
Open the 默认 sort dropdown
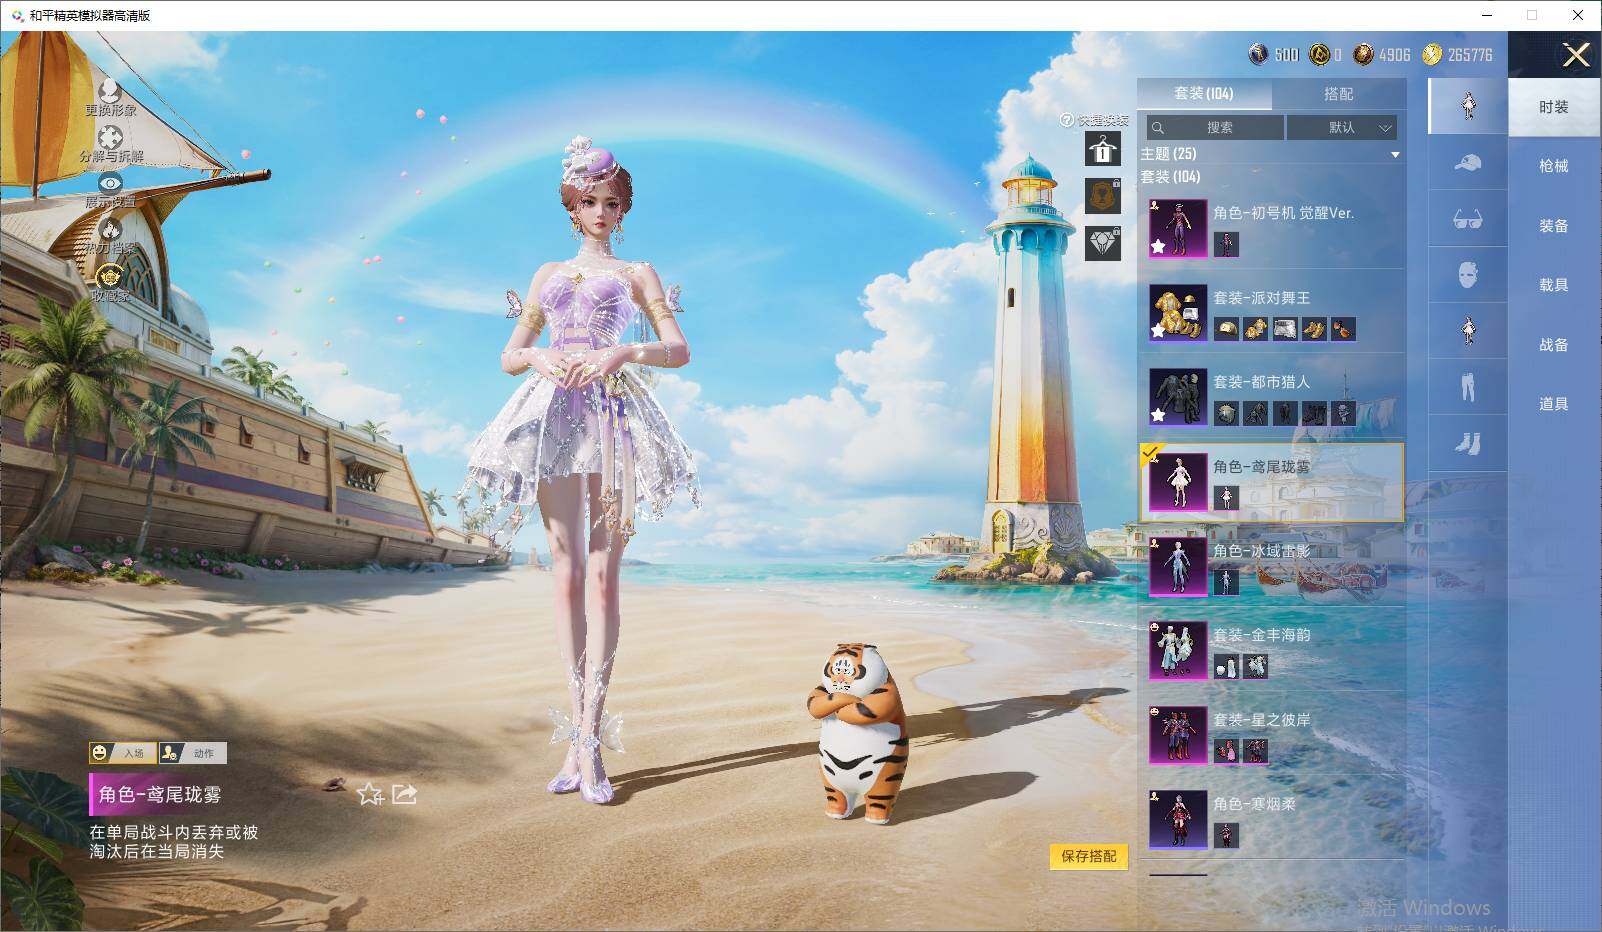pos(1342,128)
